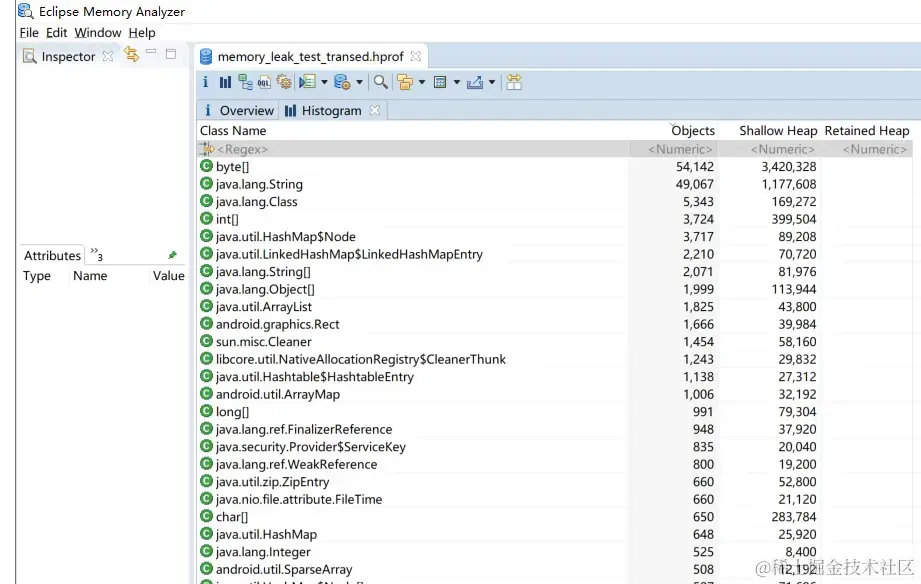Sort by the Class Name column header
921x584 pixels.
click(x=233, y=130)
